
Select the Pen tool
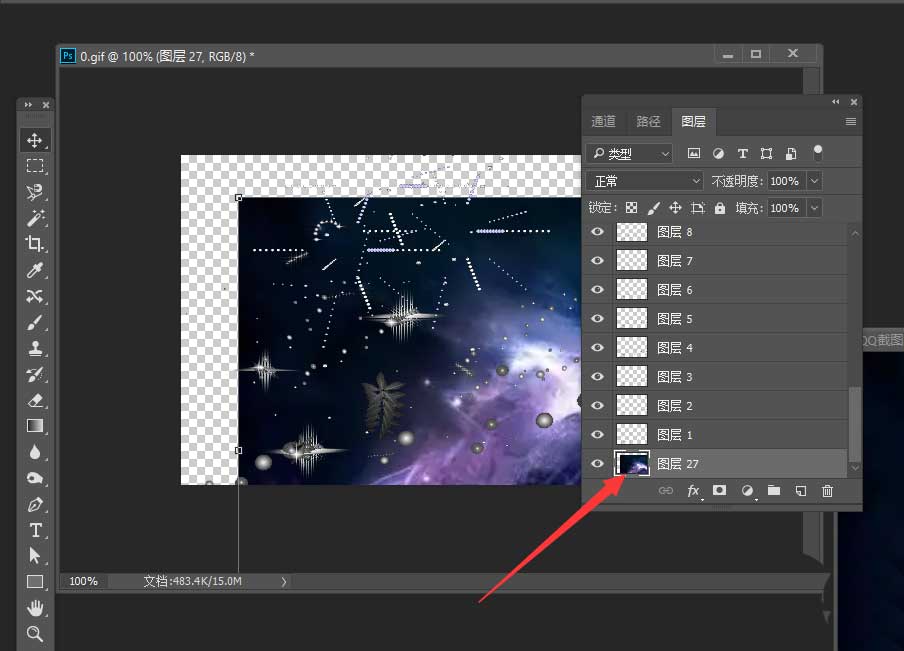[x=35, y=505]
